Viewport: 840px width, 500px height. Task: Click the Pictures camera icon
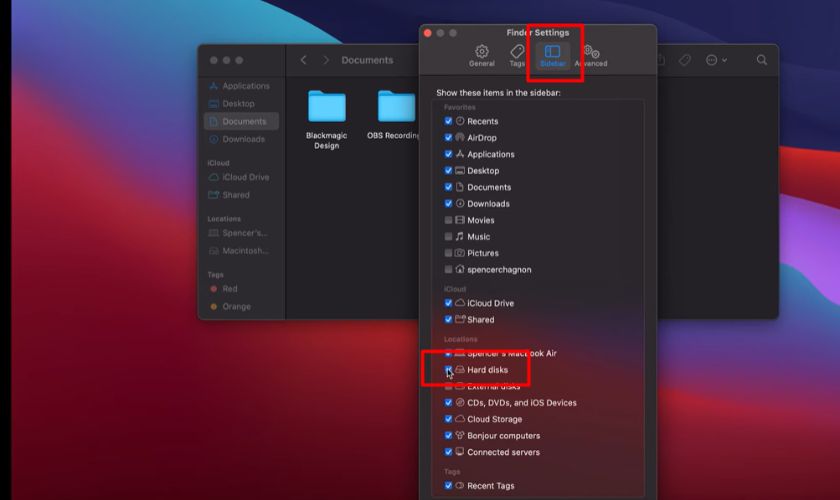[460, 253]
